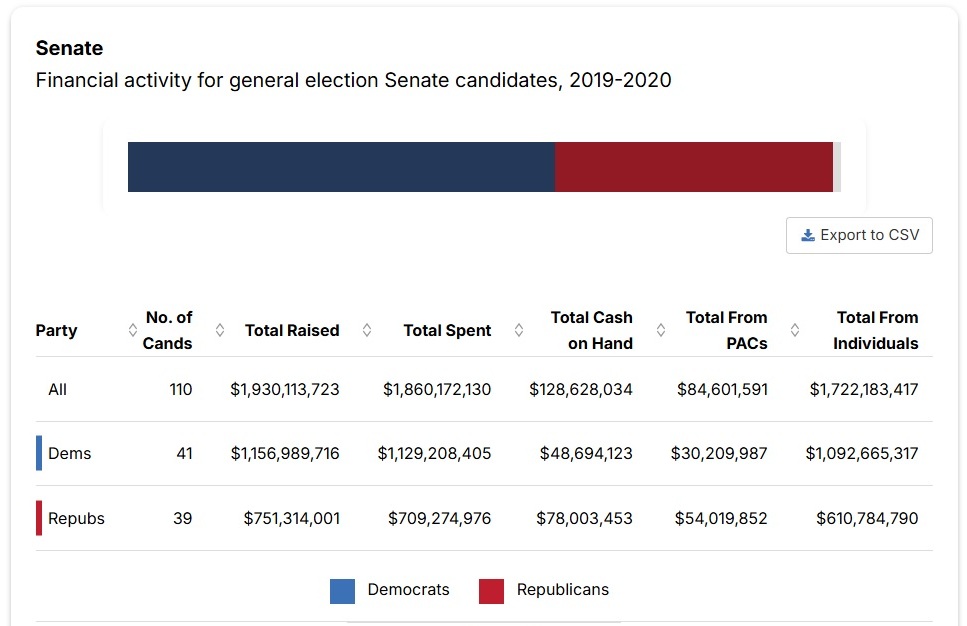Click the Republicans legend label
This screenshot has height=626, width=967.
(562, 590)
